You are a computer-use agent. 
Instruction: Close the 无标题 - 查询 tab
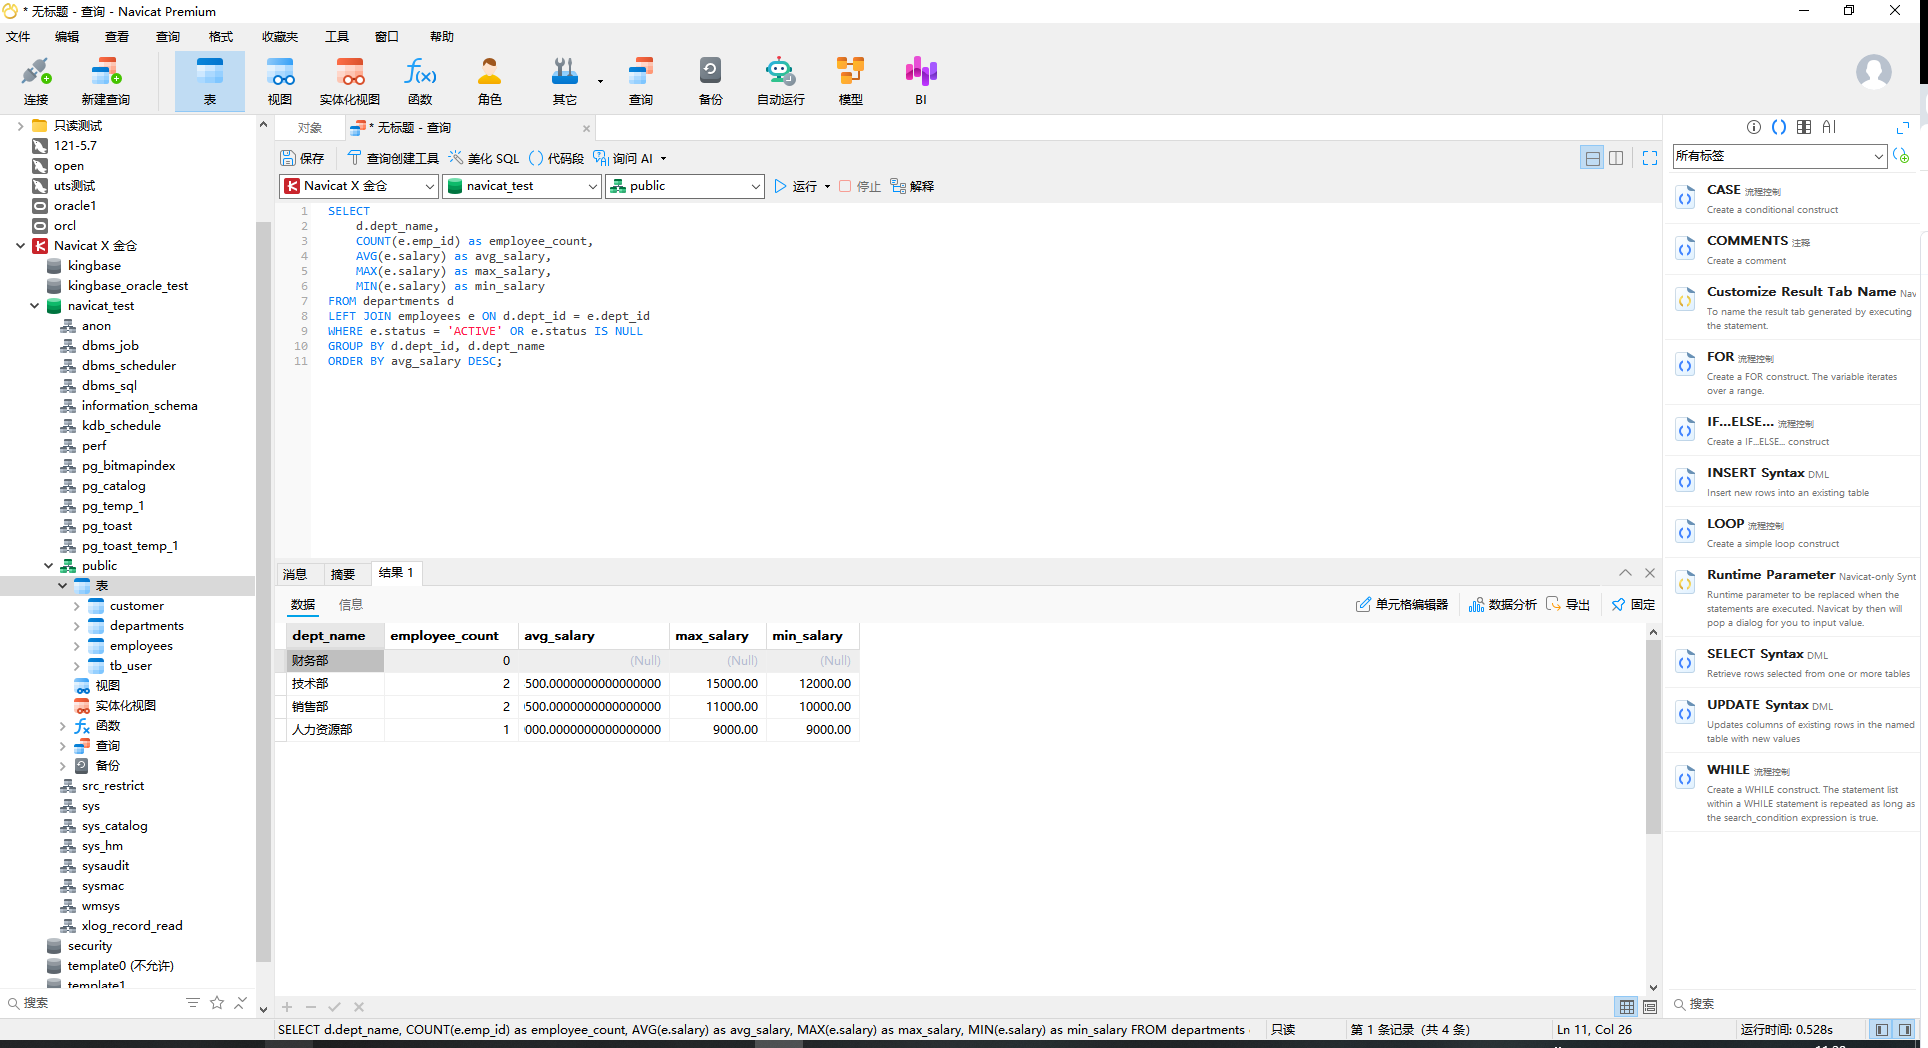[x=586, y=128]
